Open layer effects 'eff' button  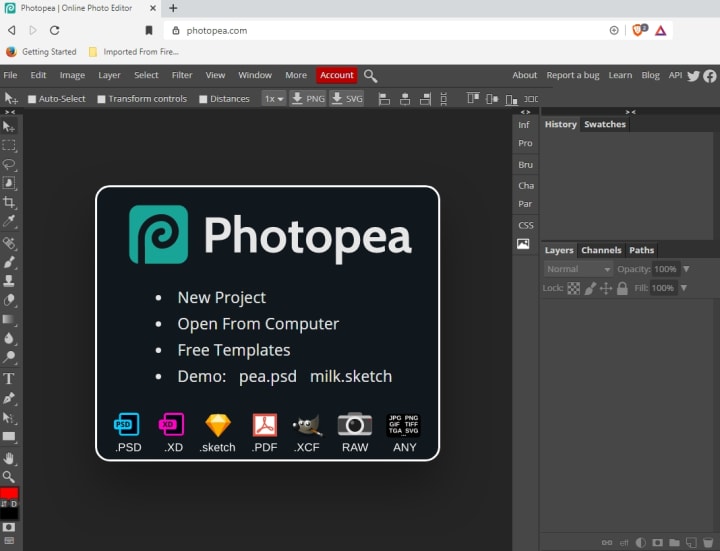[x=624, y=543]
